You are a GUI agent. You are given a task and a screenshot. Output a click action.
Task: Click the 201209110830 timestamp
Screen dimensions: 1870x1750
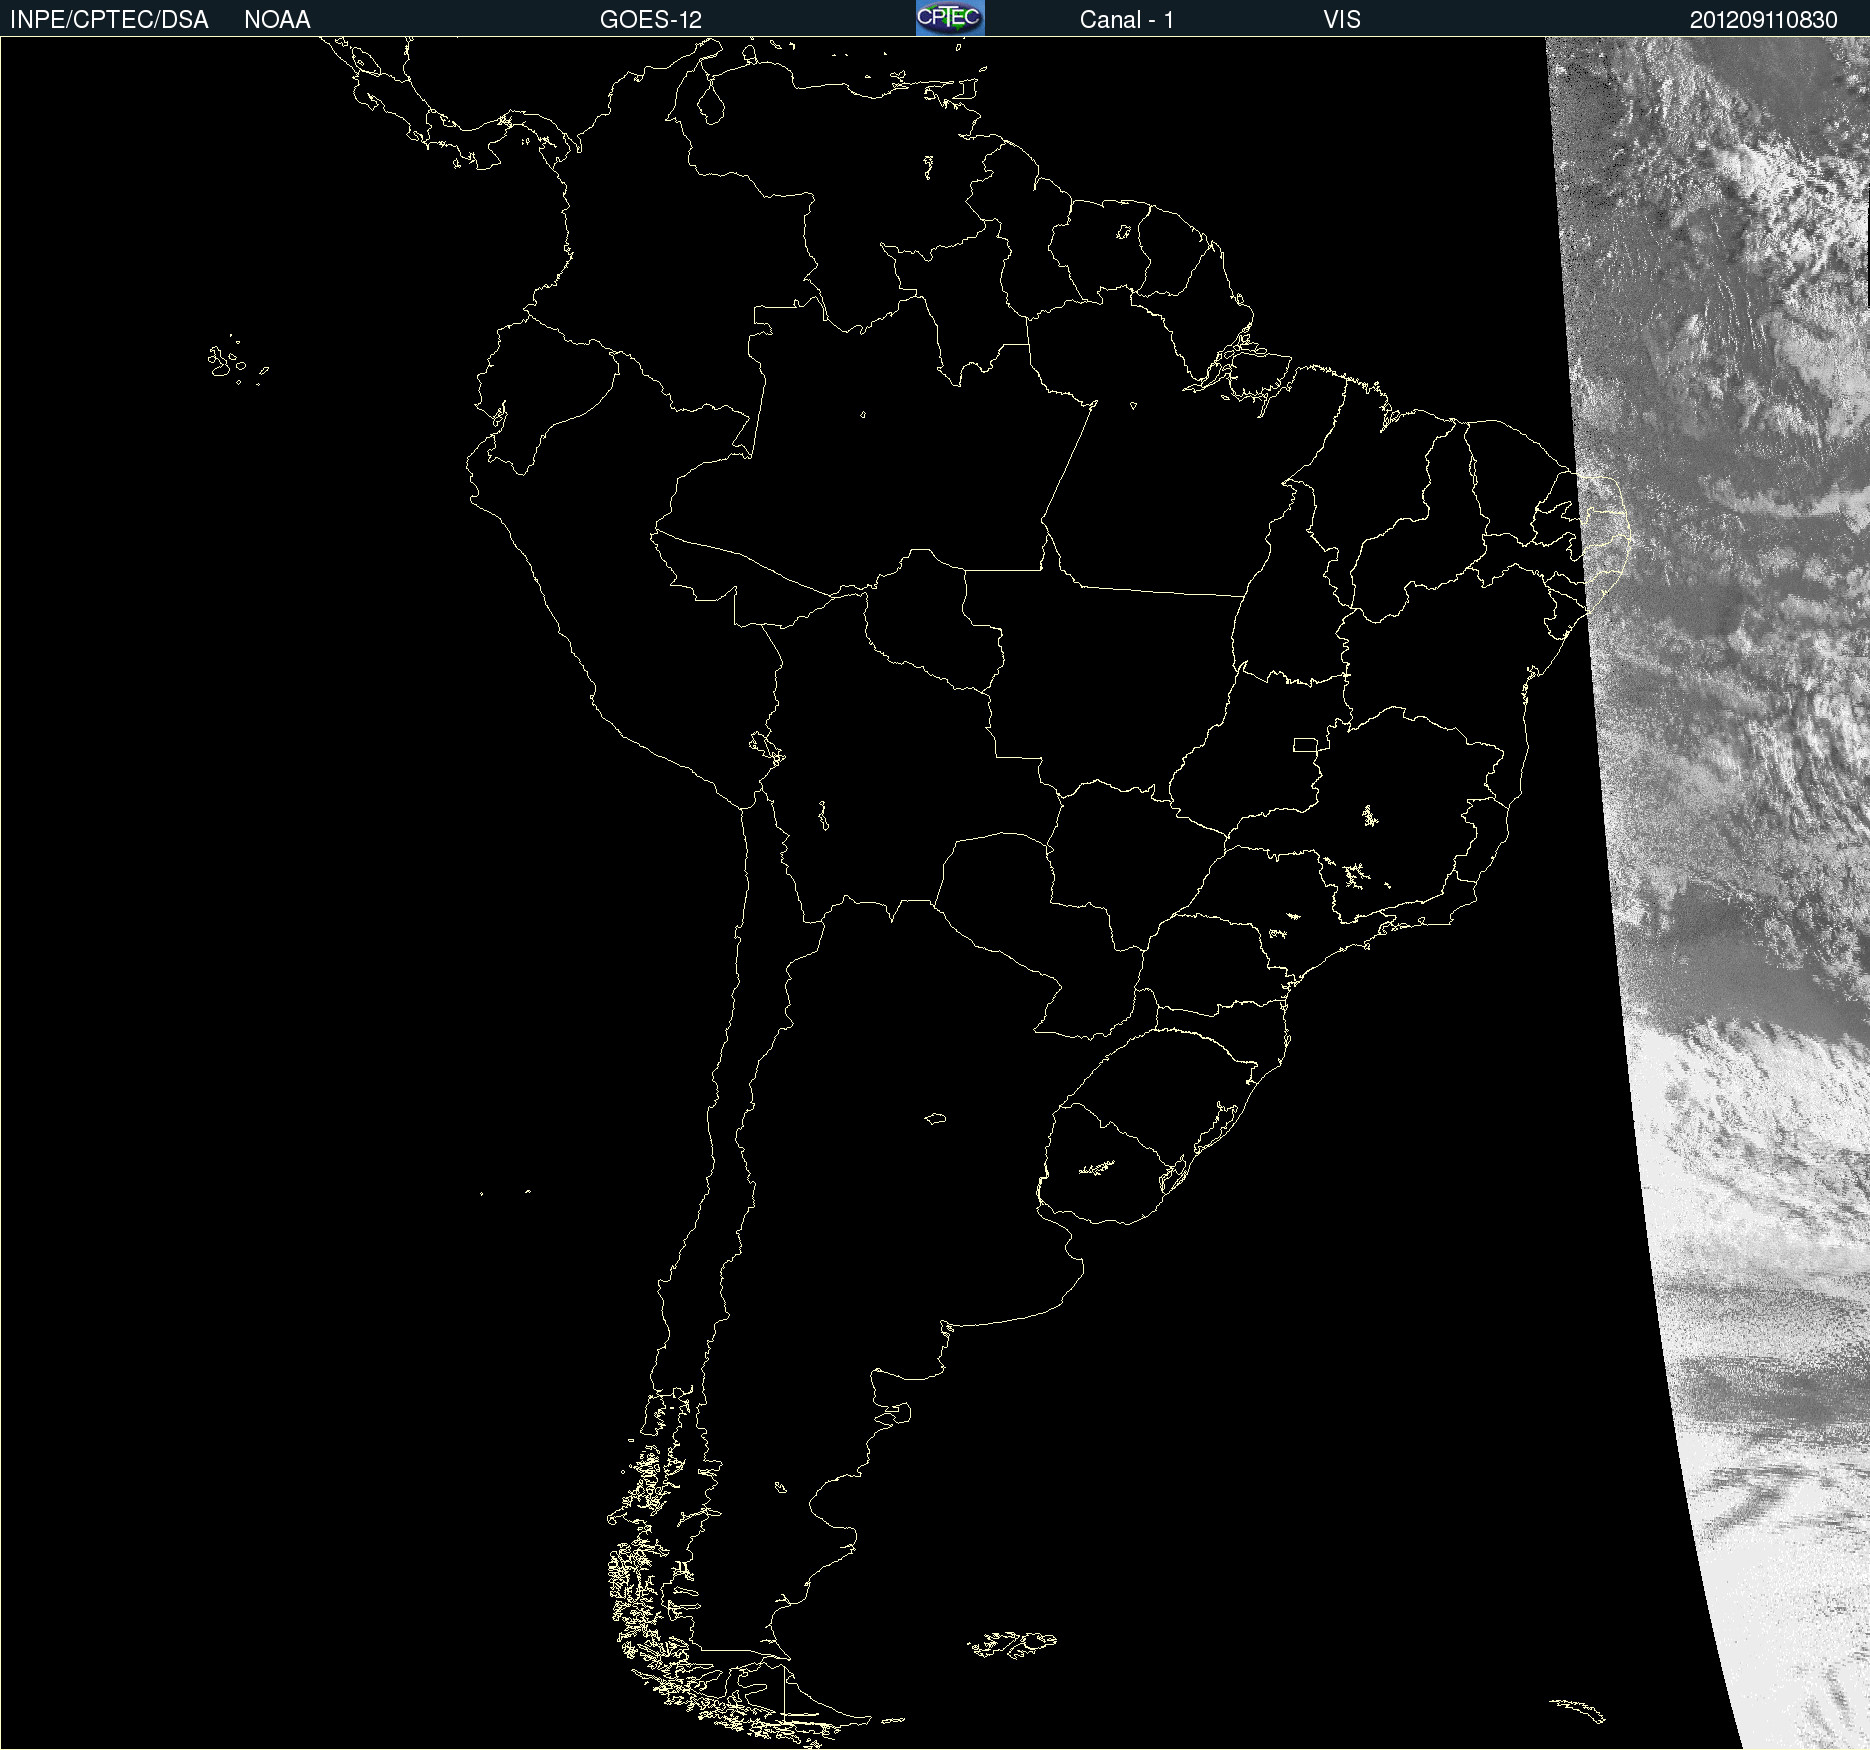point(1764,20)
